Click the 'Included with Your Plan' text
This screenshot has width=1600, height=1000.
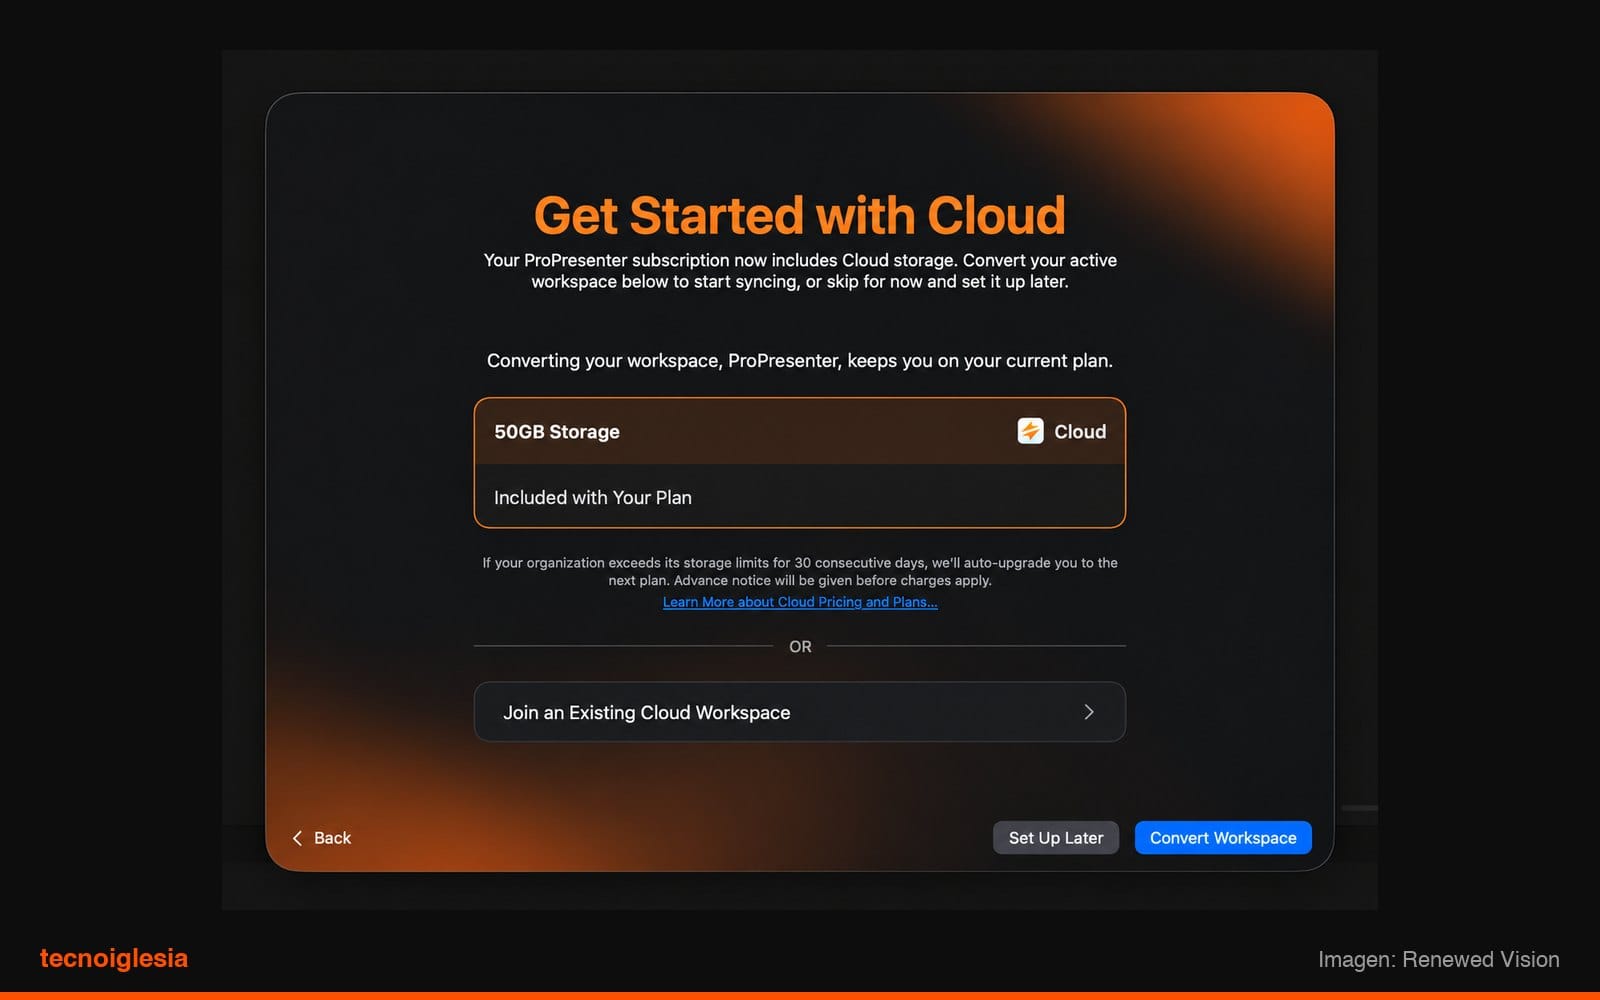[593, 498]
